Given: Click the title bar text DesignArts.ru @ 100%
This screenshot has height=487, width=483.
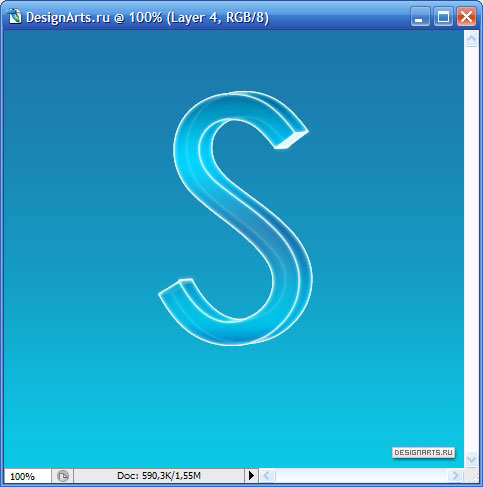Looking at the screenshot, I should (94, 17).
